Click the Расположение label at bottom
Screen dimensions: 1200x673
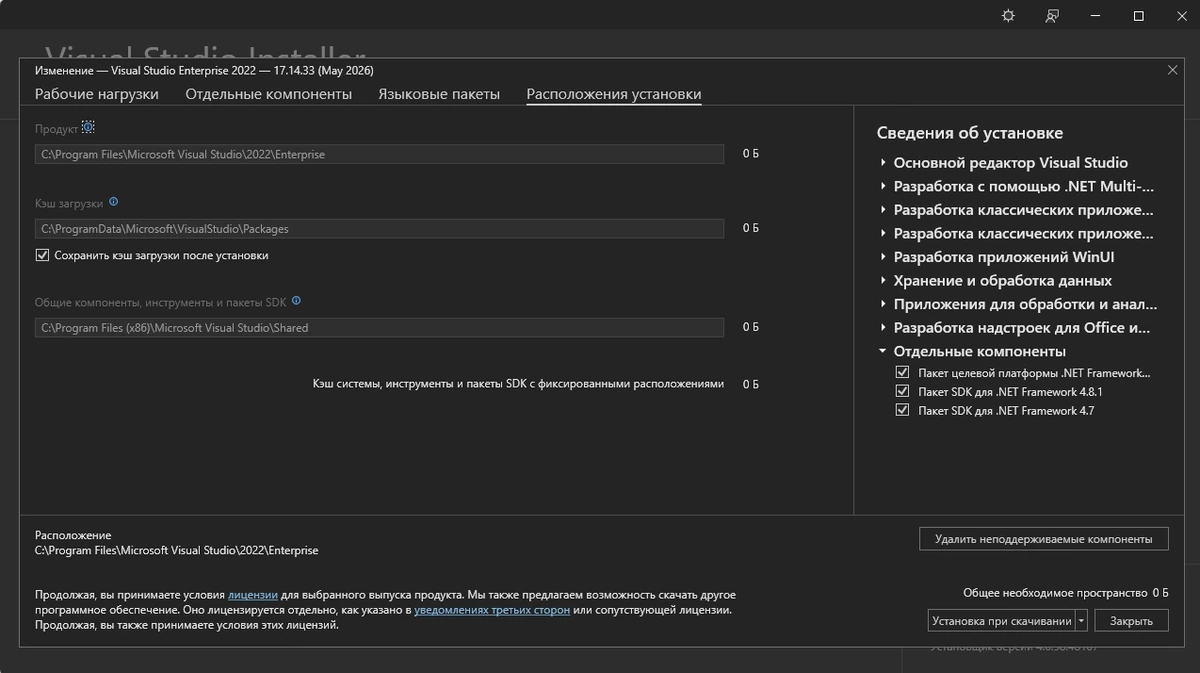pos(73,535)
